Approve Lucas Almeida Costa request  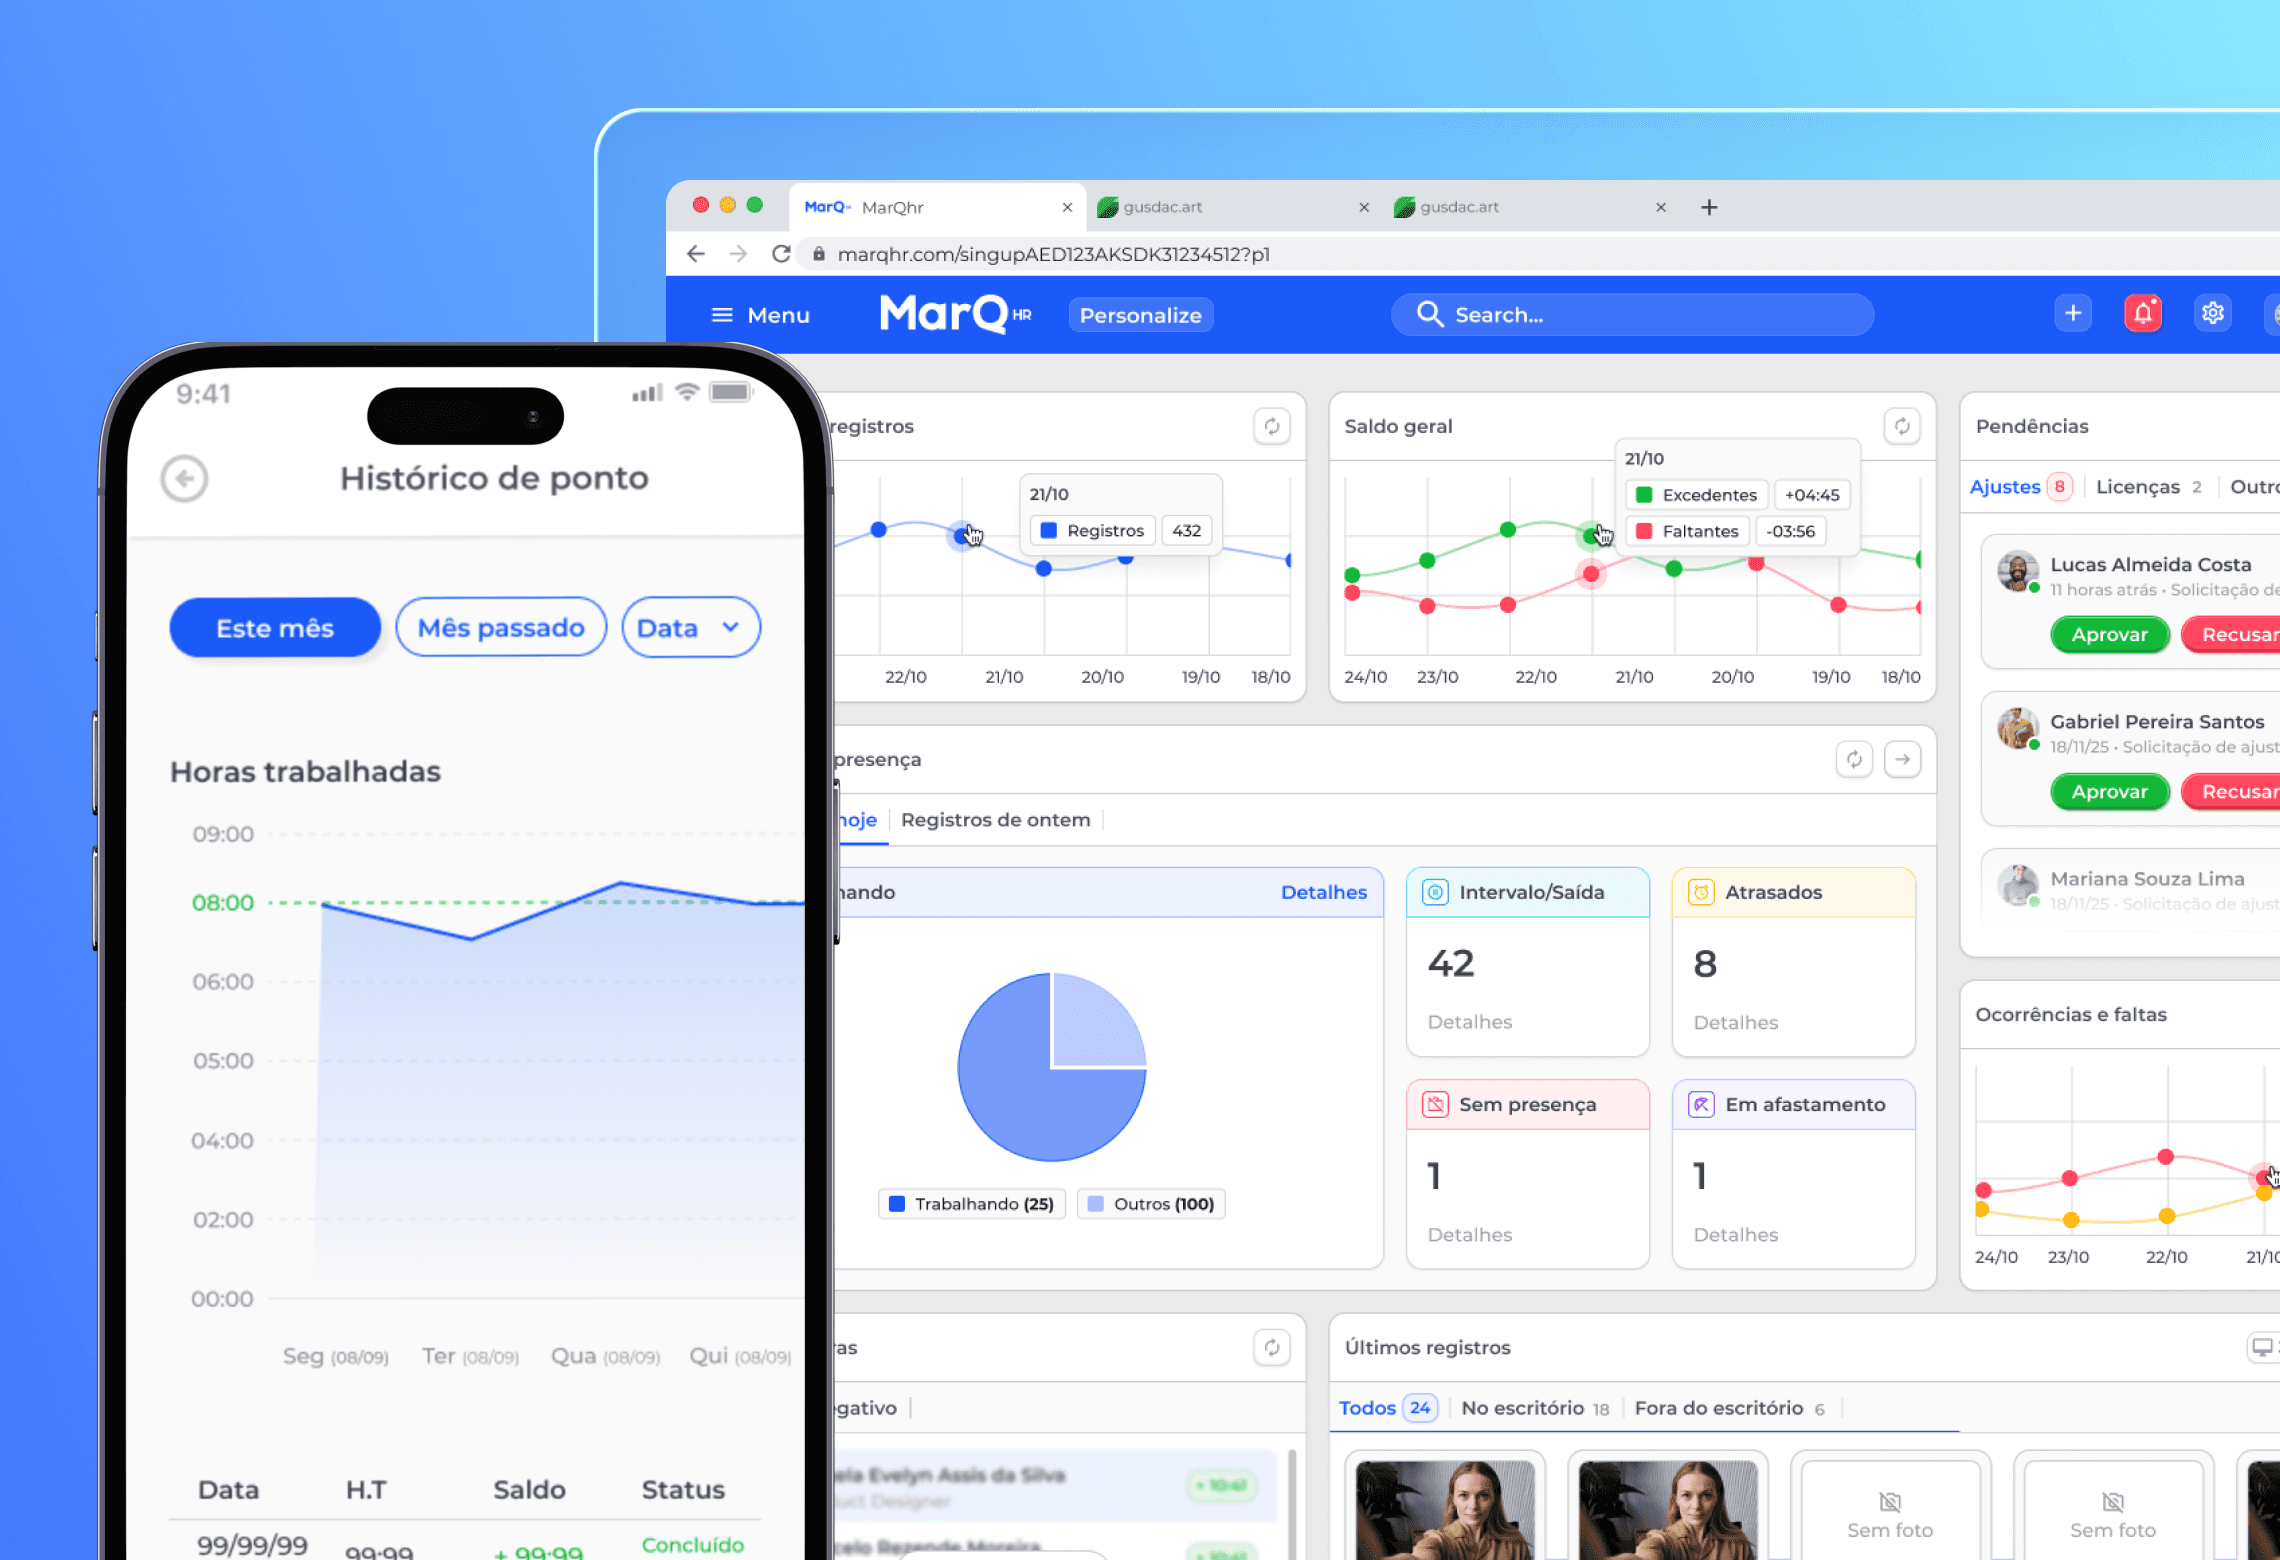pos(2109,635)
